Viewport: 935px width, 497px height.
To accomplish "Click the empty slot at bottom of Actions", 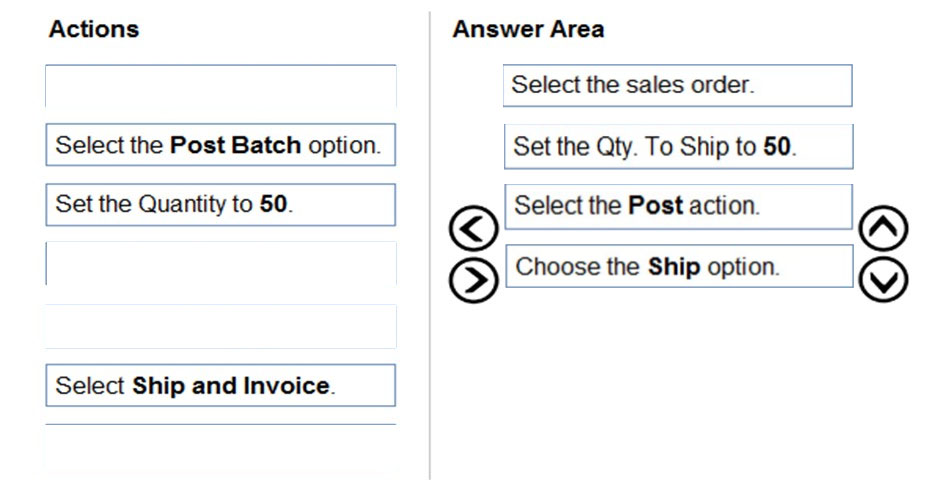I will pyautogui.click(x=220, y=446).
